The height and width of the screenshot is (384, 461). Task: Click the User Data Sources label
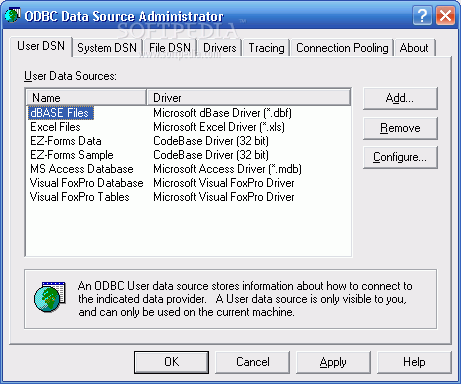(x=70, y=76)
